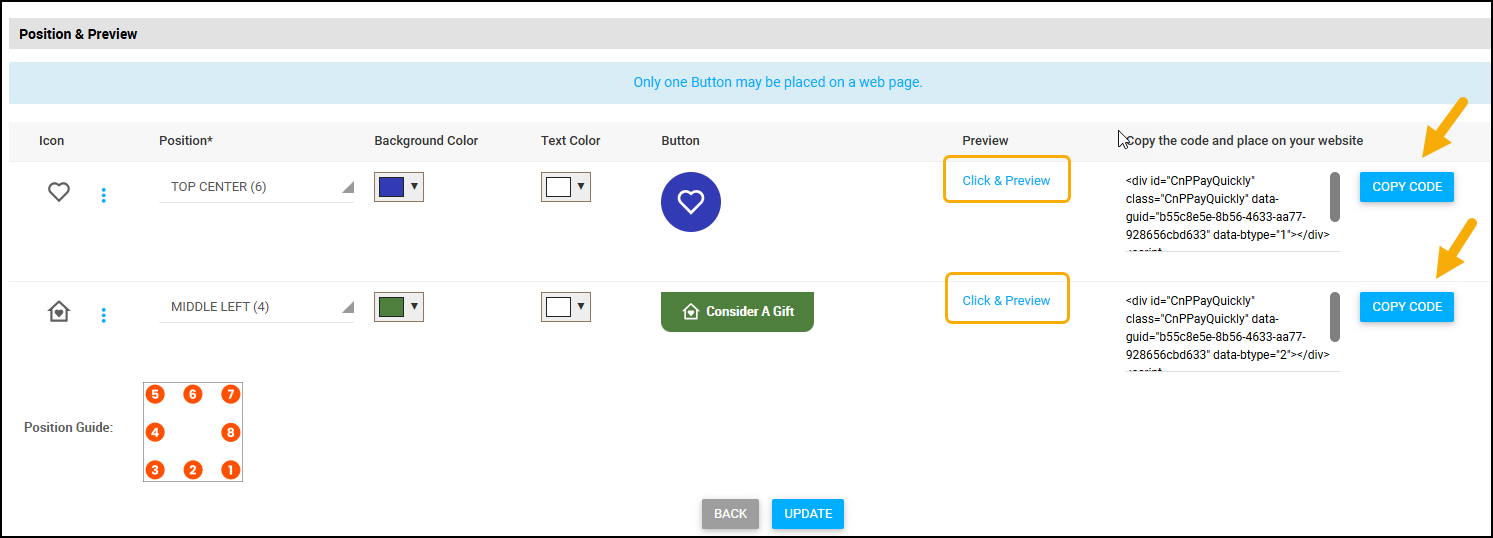Click 'Copy the code and place' header
1493x538 pixels.
[x=1244, y=141]
